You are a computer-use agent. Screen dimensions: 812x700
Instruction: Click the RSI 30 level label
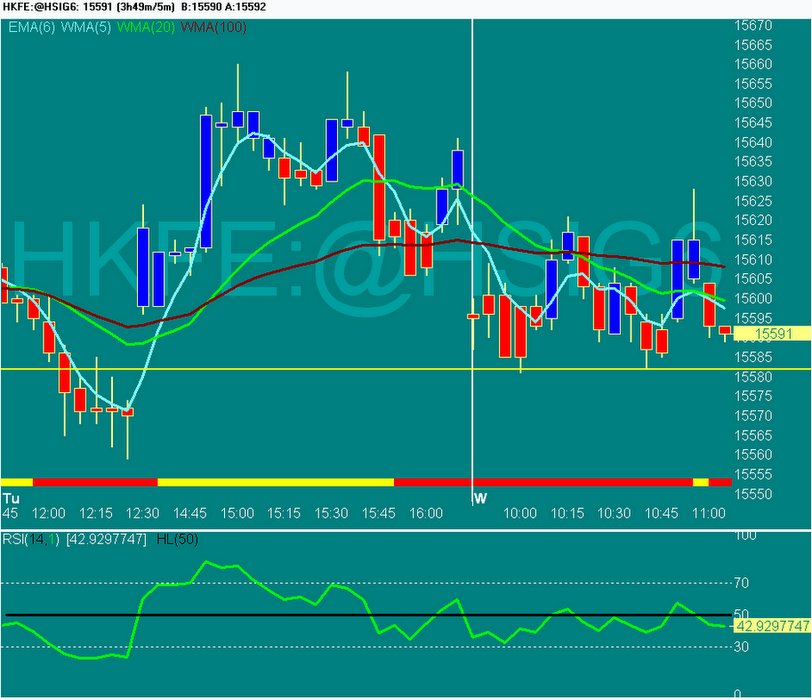[x=742, y=647]
